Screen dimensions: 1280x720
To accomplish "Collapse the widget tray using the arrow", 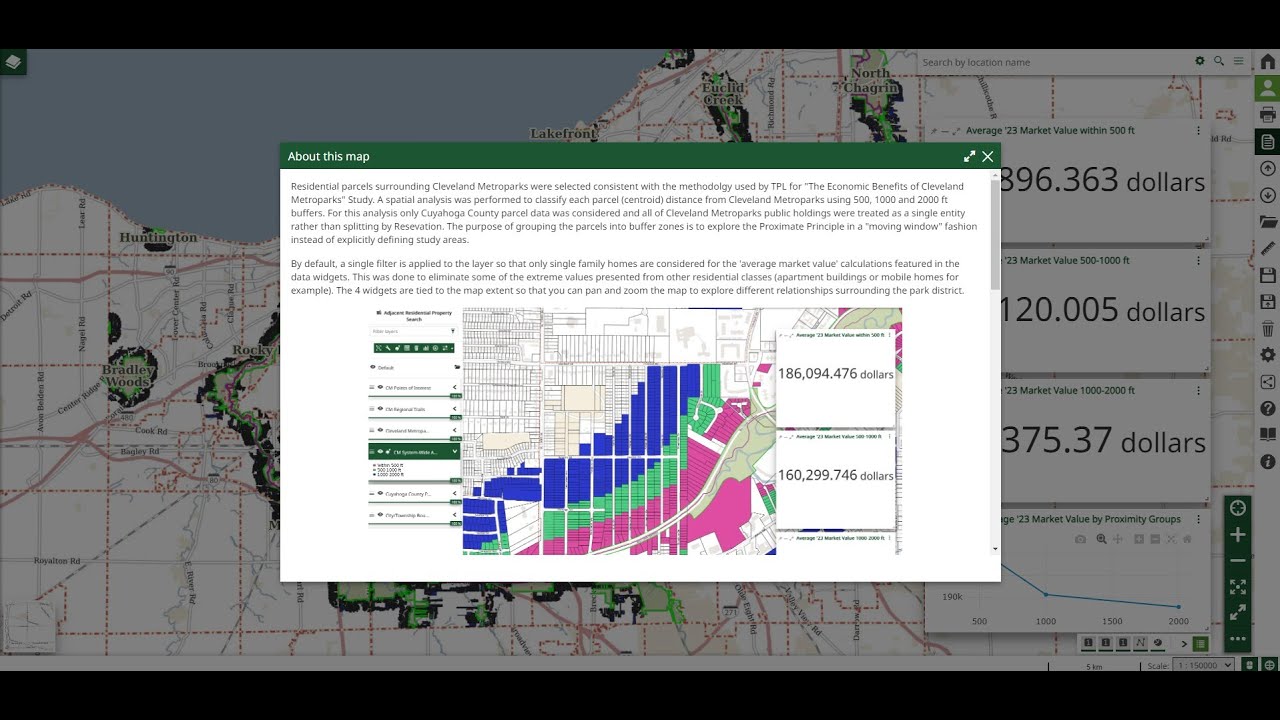I will click(x=1184, y=643).
